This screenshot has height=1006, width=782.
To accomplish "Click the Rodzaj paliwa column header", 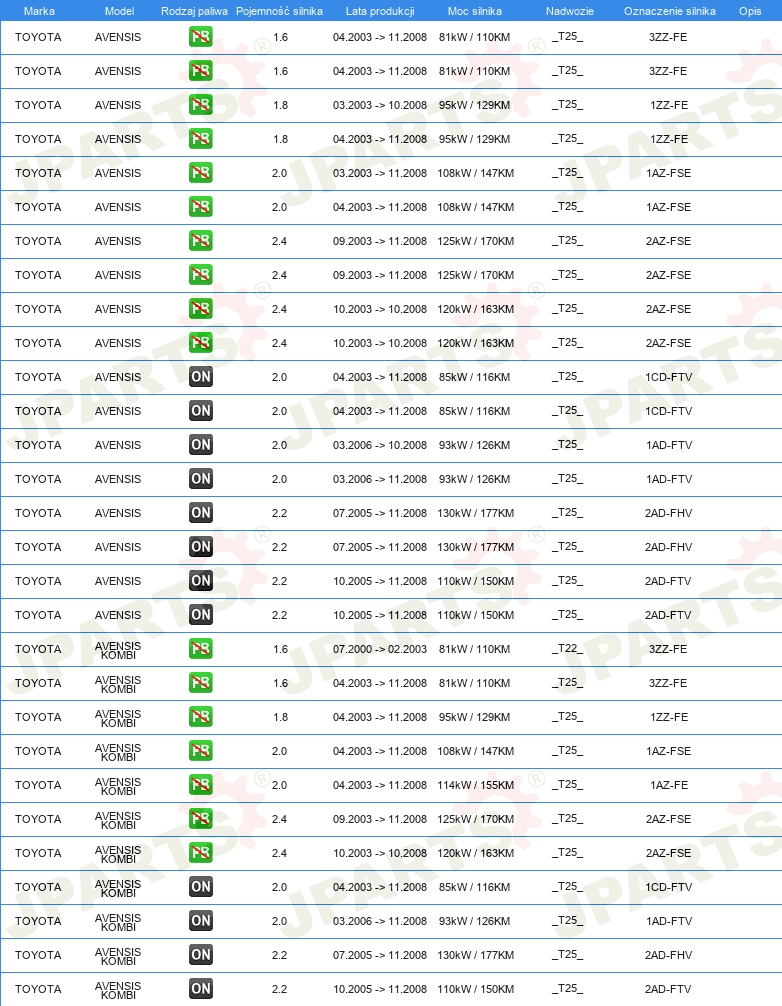I will 194,11.
